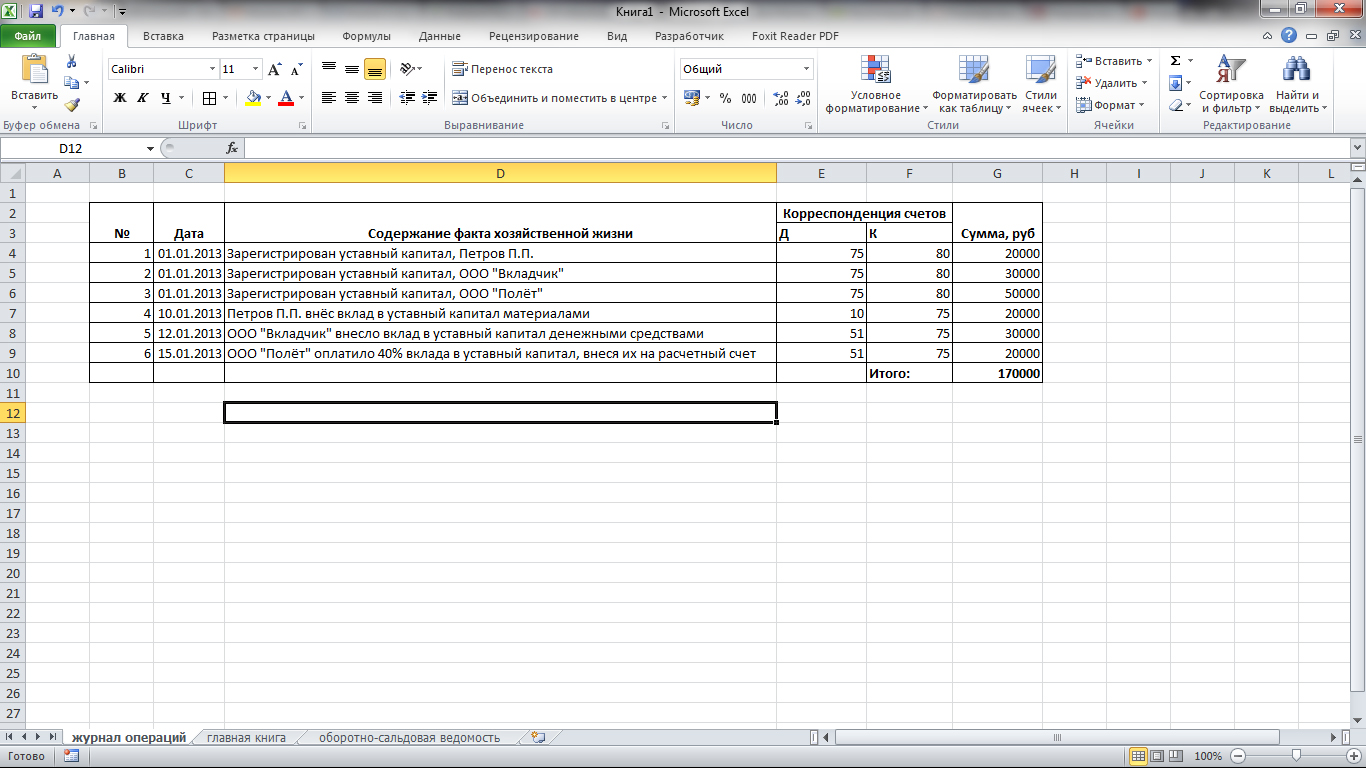Switch to Page Break Preview in status bar
Viewport: 1366px width, 768px height.
[1175, 756]
